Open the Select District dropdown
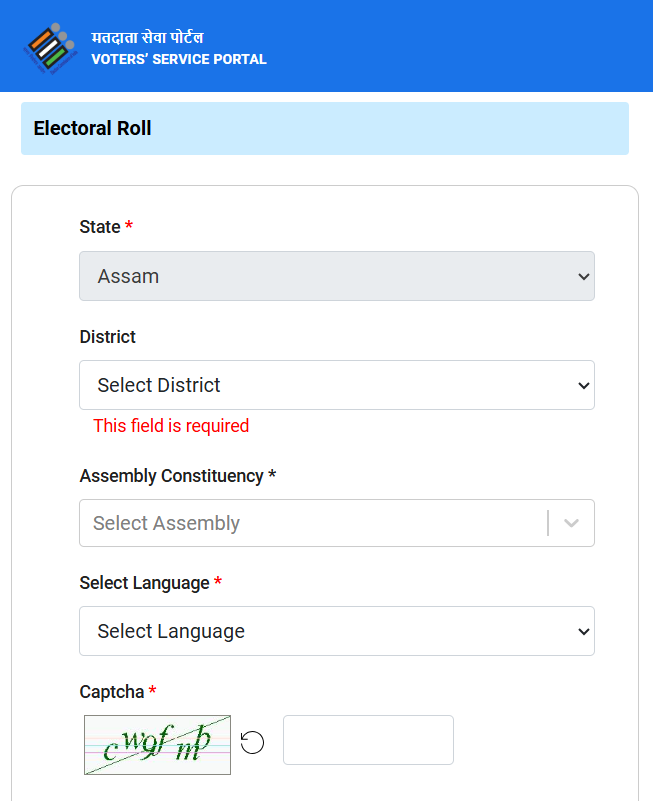The image size is (653, 801). click(337, 385)
